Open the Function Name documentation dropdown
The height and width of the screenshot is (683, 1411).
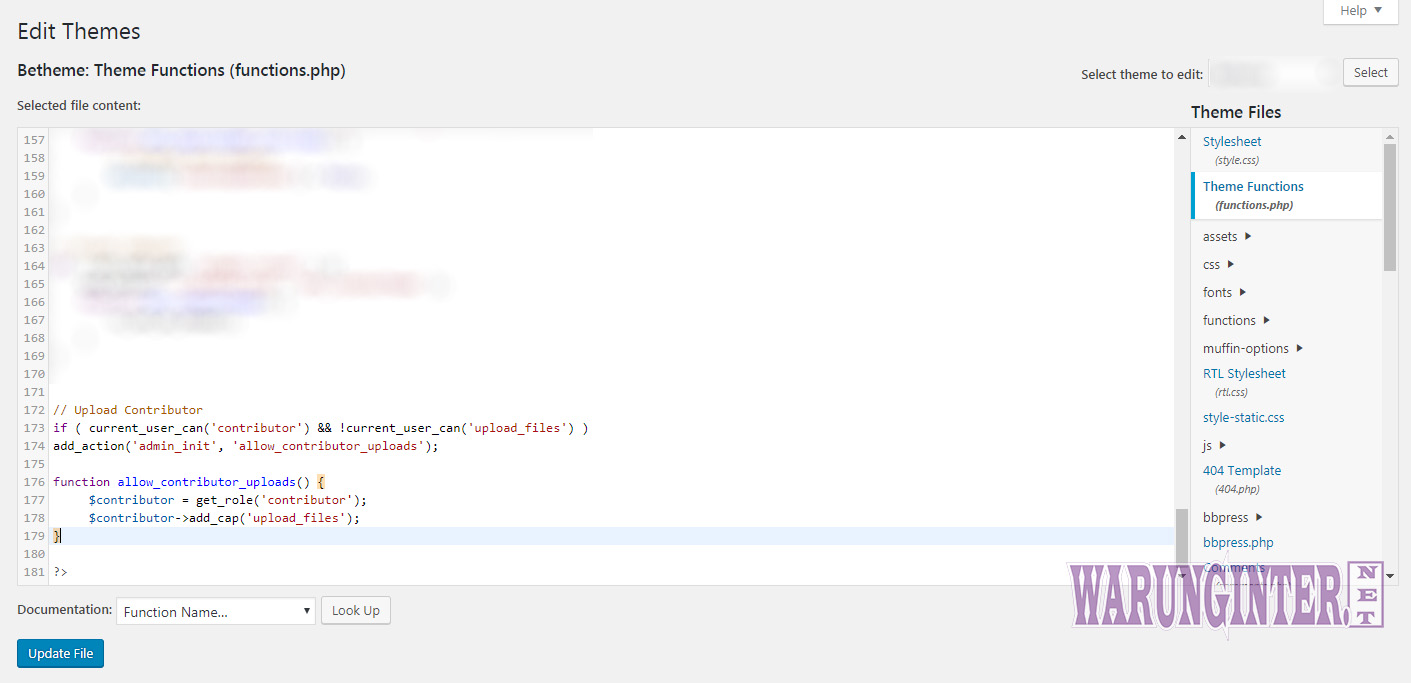[216, 612]
